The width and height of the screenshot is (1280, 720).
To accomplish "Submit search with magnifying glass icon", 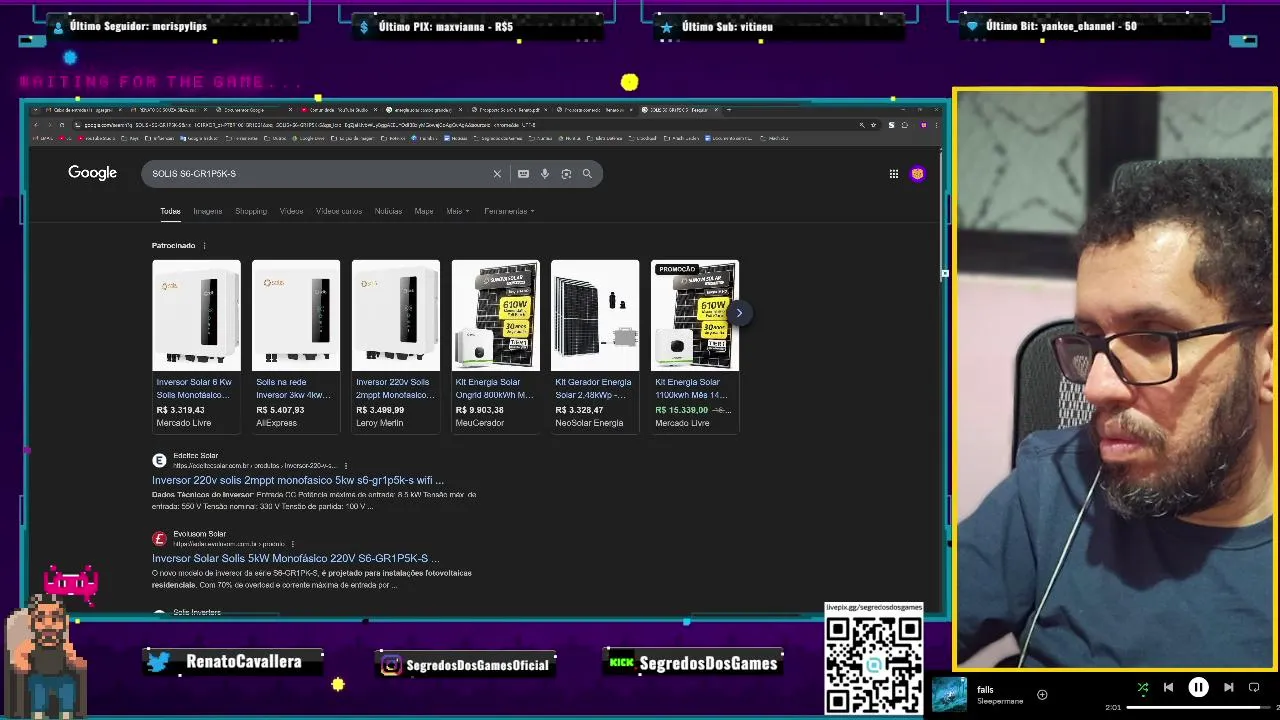I will (587, 174).
